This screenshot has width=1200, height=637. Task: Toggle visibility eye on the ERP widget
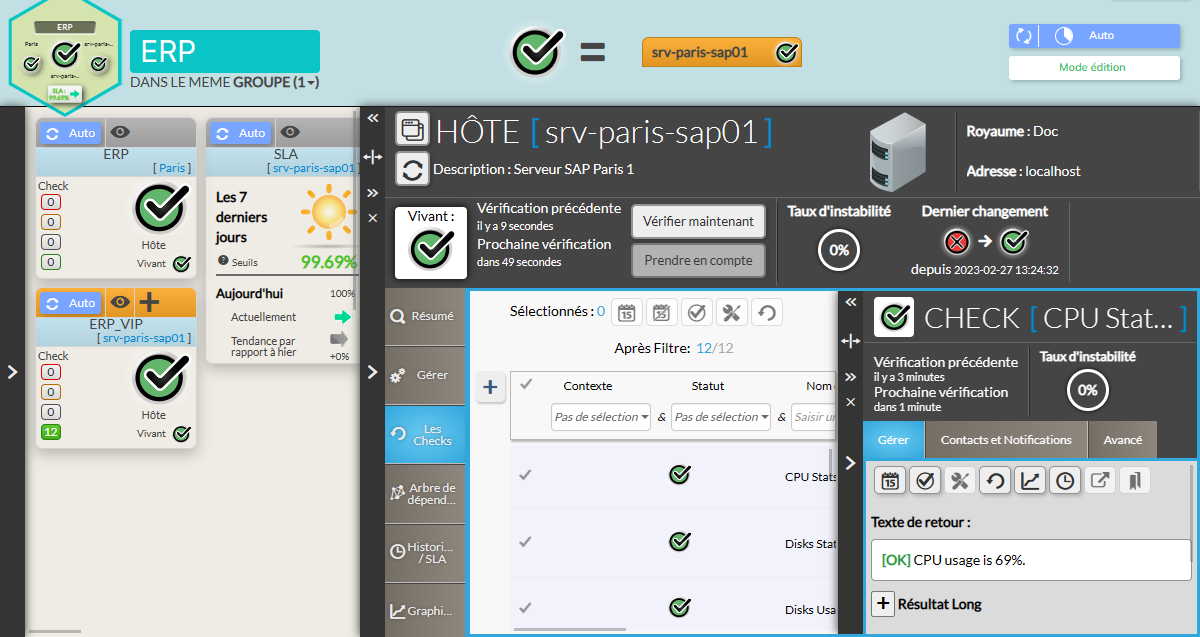pos(120,132)
